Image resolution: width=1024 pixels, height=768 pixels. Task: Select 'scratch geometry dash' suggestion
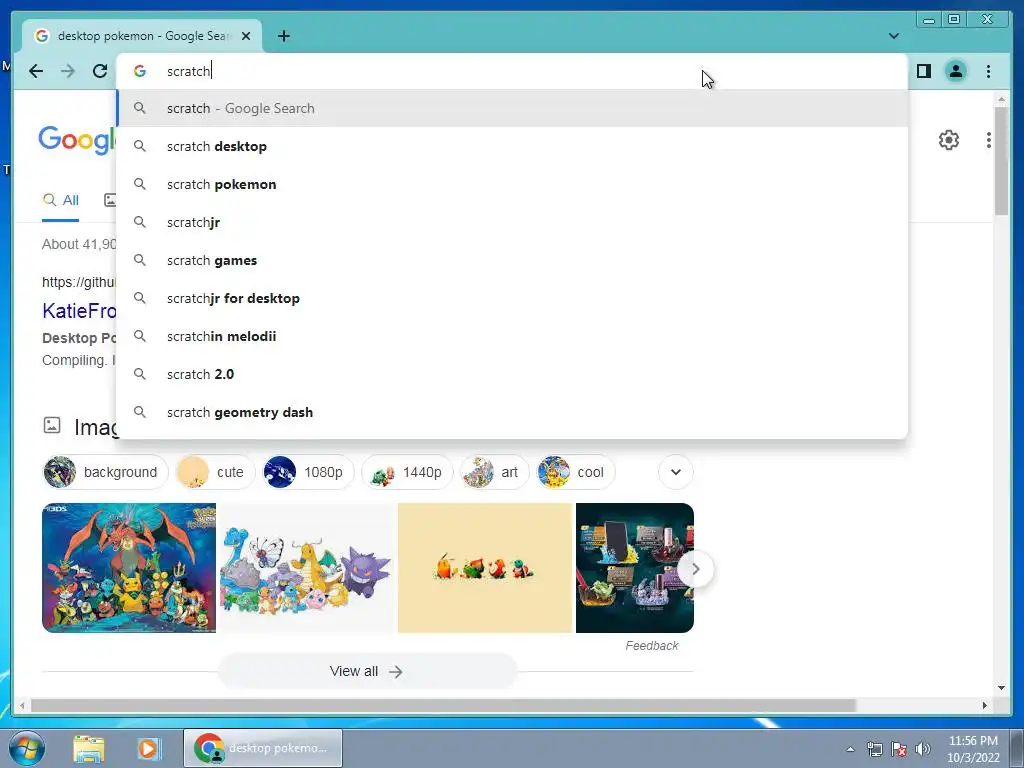(x=513, y=412)
